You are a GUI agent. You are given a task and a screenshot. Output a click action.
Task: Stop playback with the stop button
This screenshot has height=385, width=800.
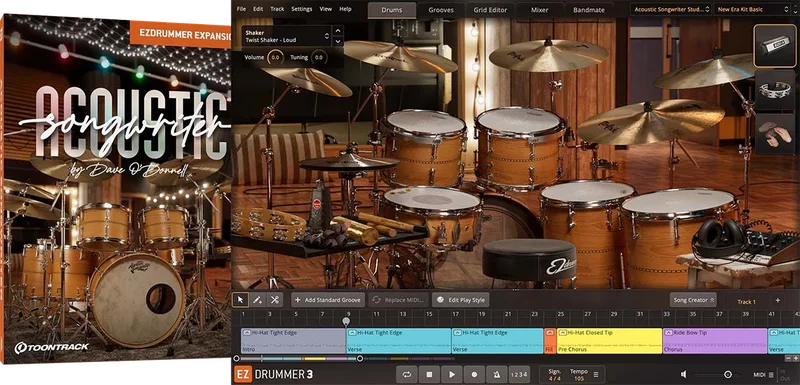point(429,374)
